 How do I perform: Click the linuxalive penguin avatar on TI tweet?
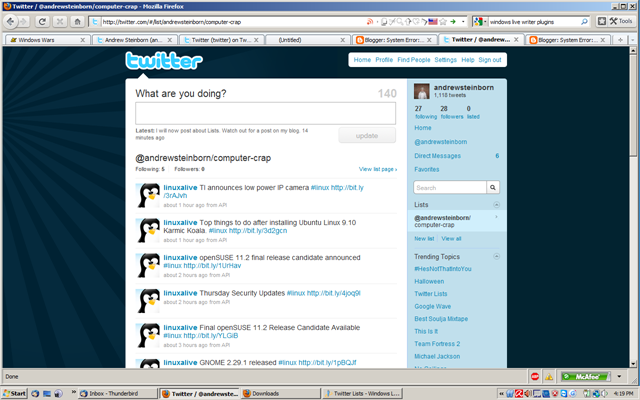tap(148, 196)
